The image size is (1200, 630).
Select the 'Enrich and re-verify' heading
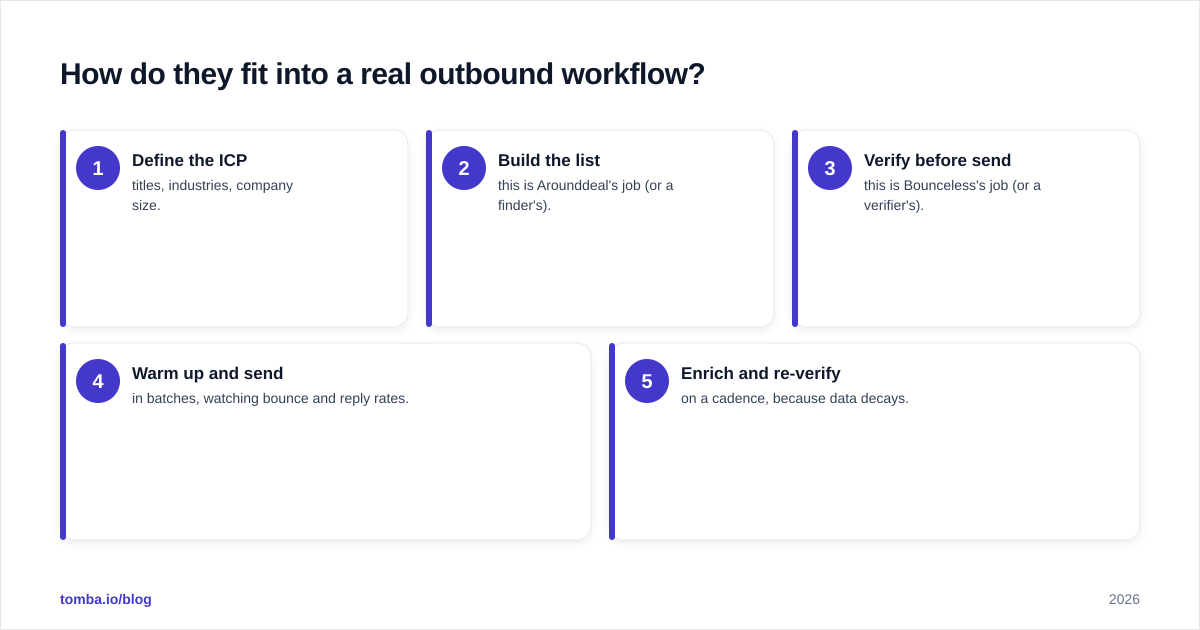(x=760, y=373)
